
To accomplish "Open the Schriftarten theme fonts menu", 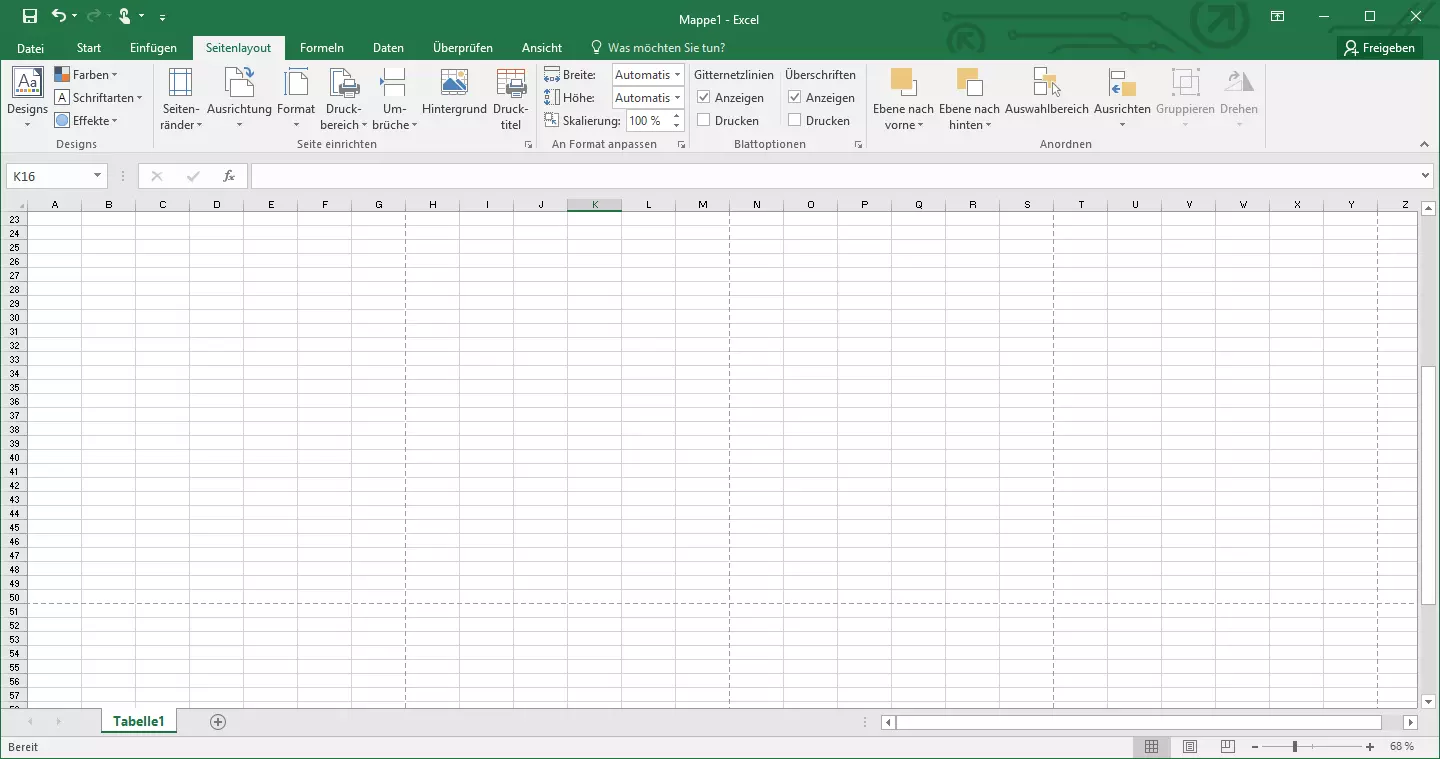I will (98, 98).
